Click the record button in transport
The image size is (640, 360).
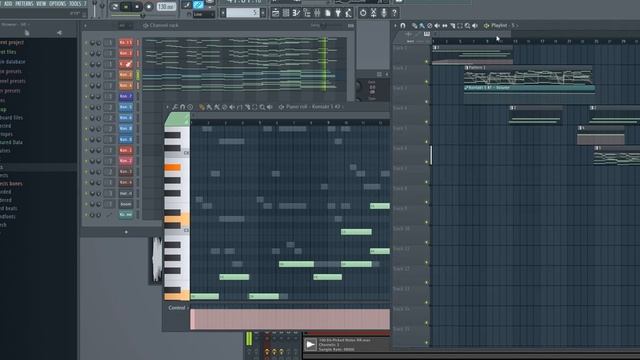tap(149, 7)
